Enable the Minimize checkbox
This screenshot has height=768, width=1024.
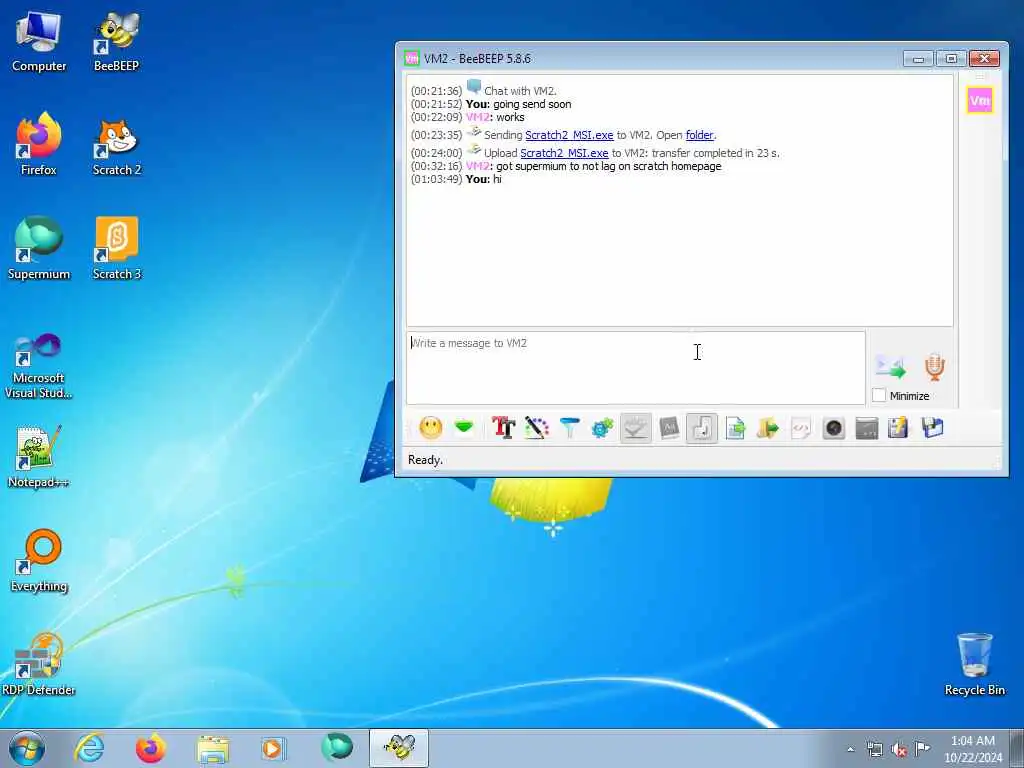coord(879,395)
